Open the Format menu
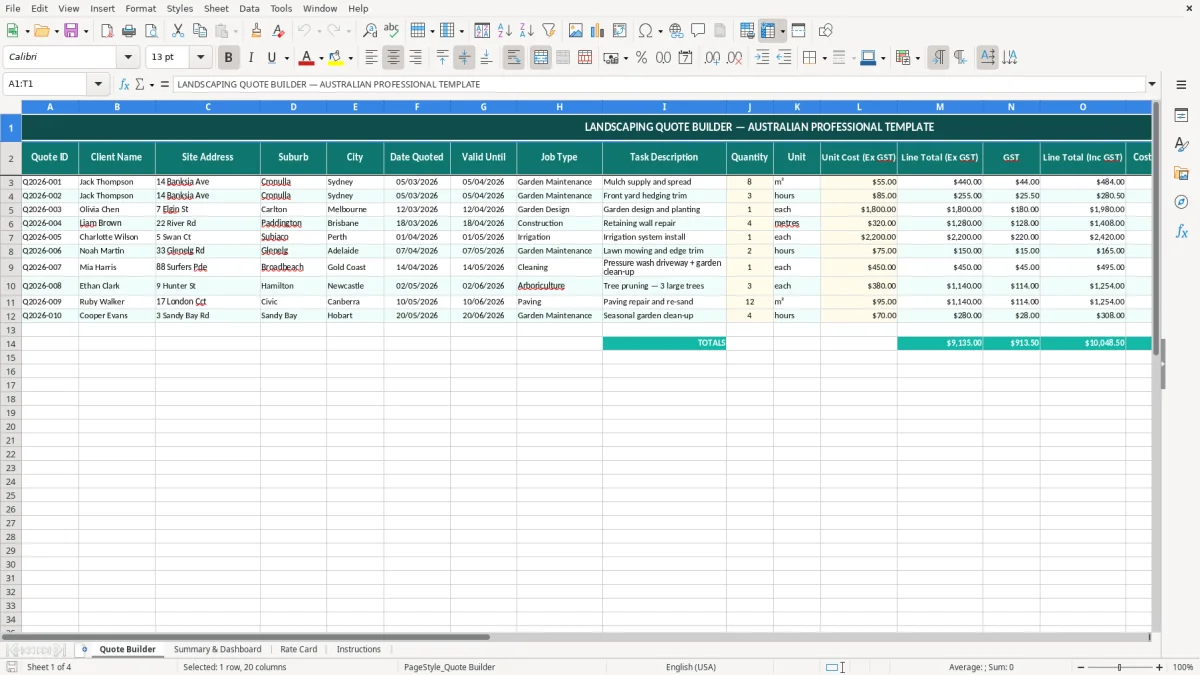 point(141,8)
